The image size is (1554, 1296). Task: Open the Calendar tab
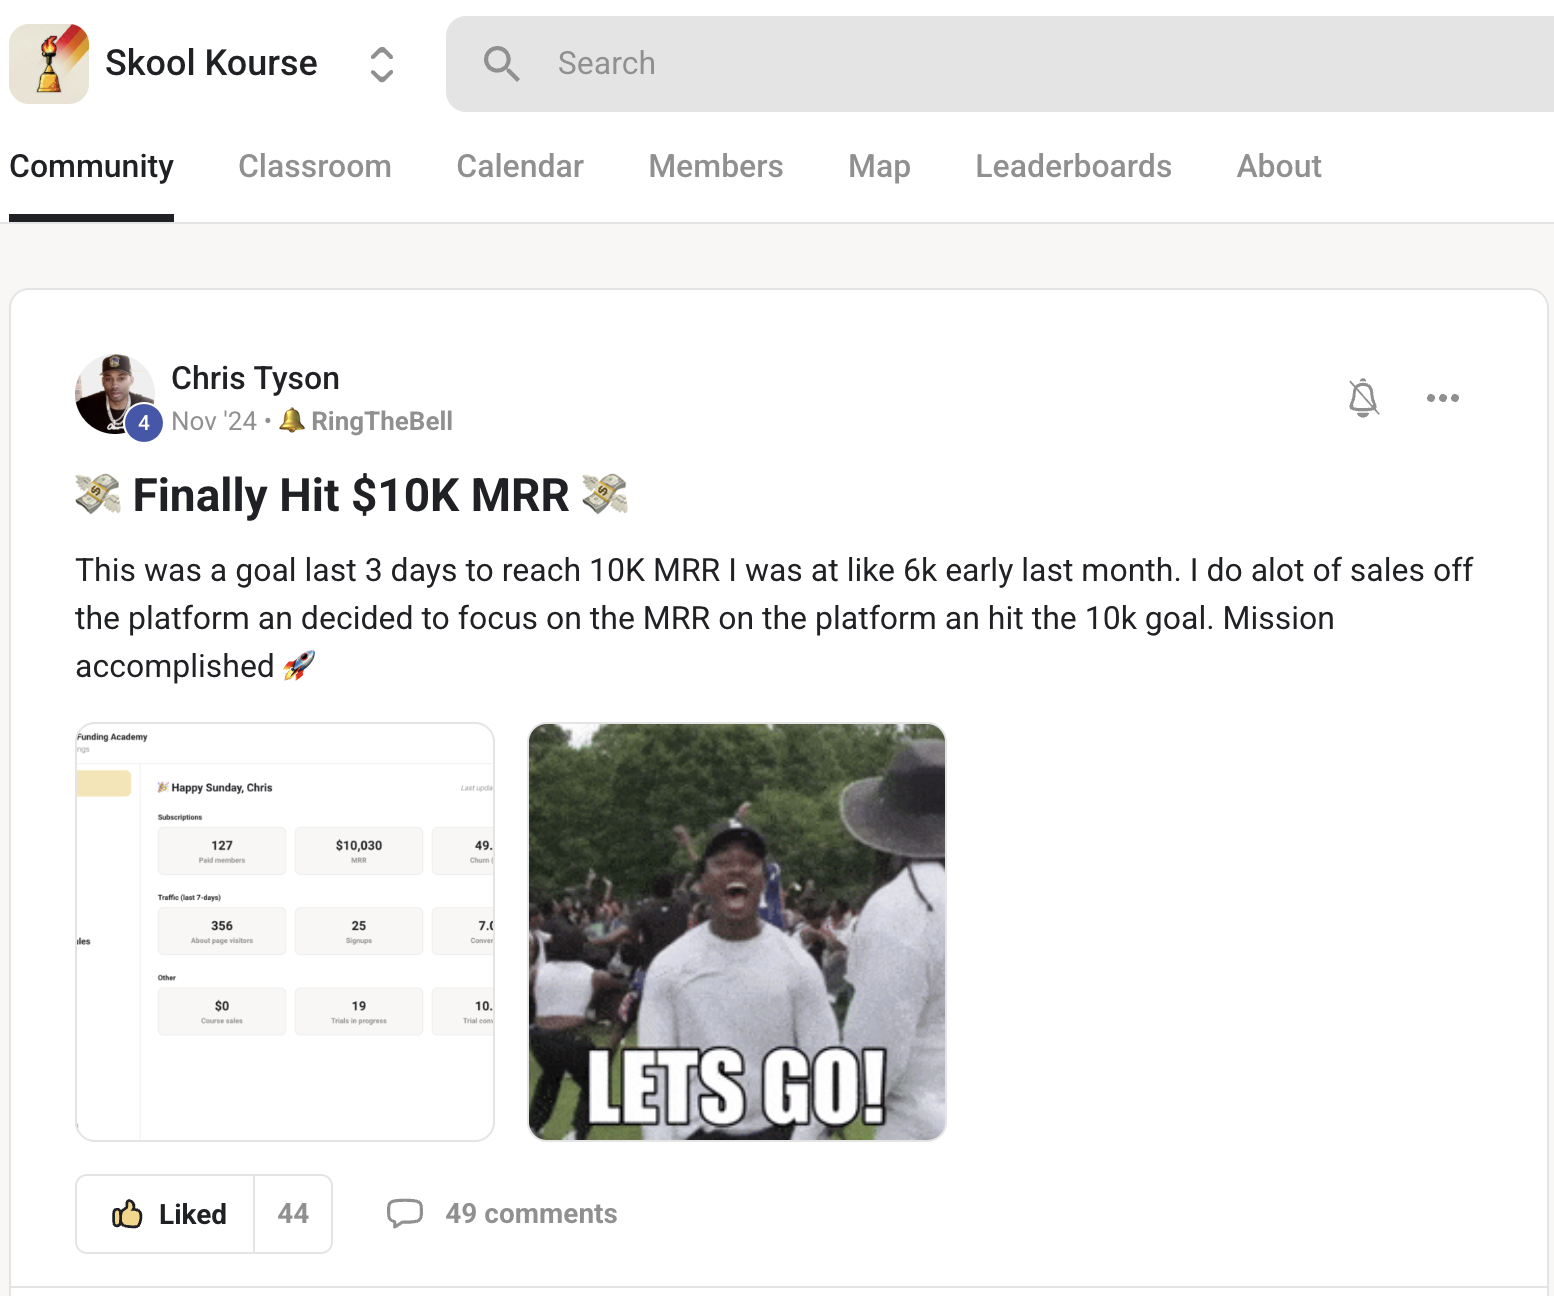pos(520,166)
